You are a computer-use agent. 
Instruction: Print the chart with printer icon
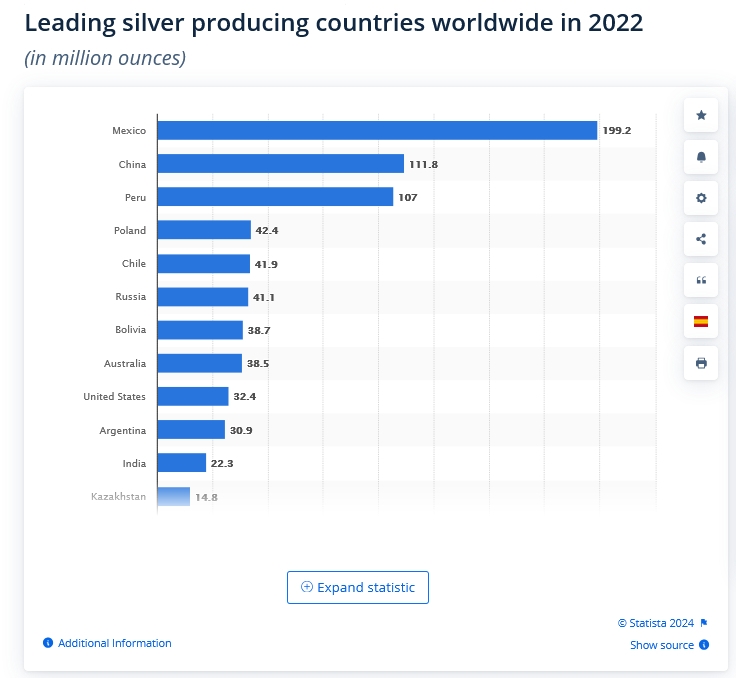click(701, 363)
